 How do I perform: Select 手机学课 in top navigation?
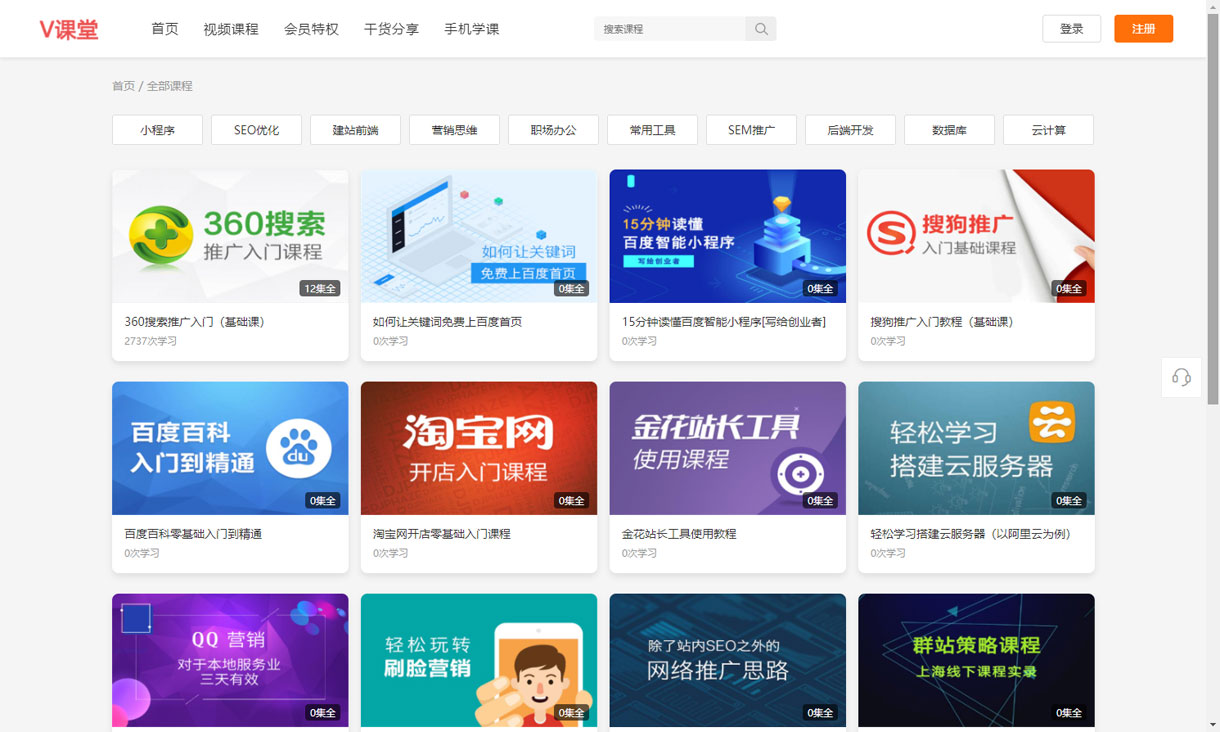(x=471, y=29)
